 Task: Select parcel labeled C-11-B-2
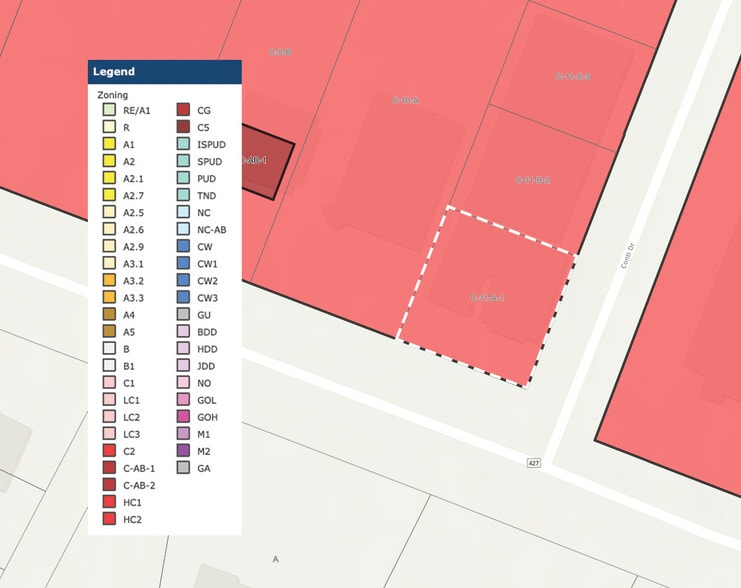point(533,180)
